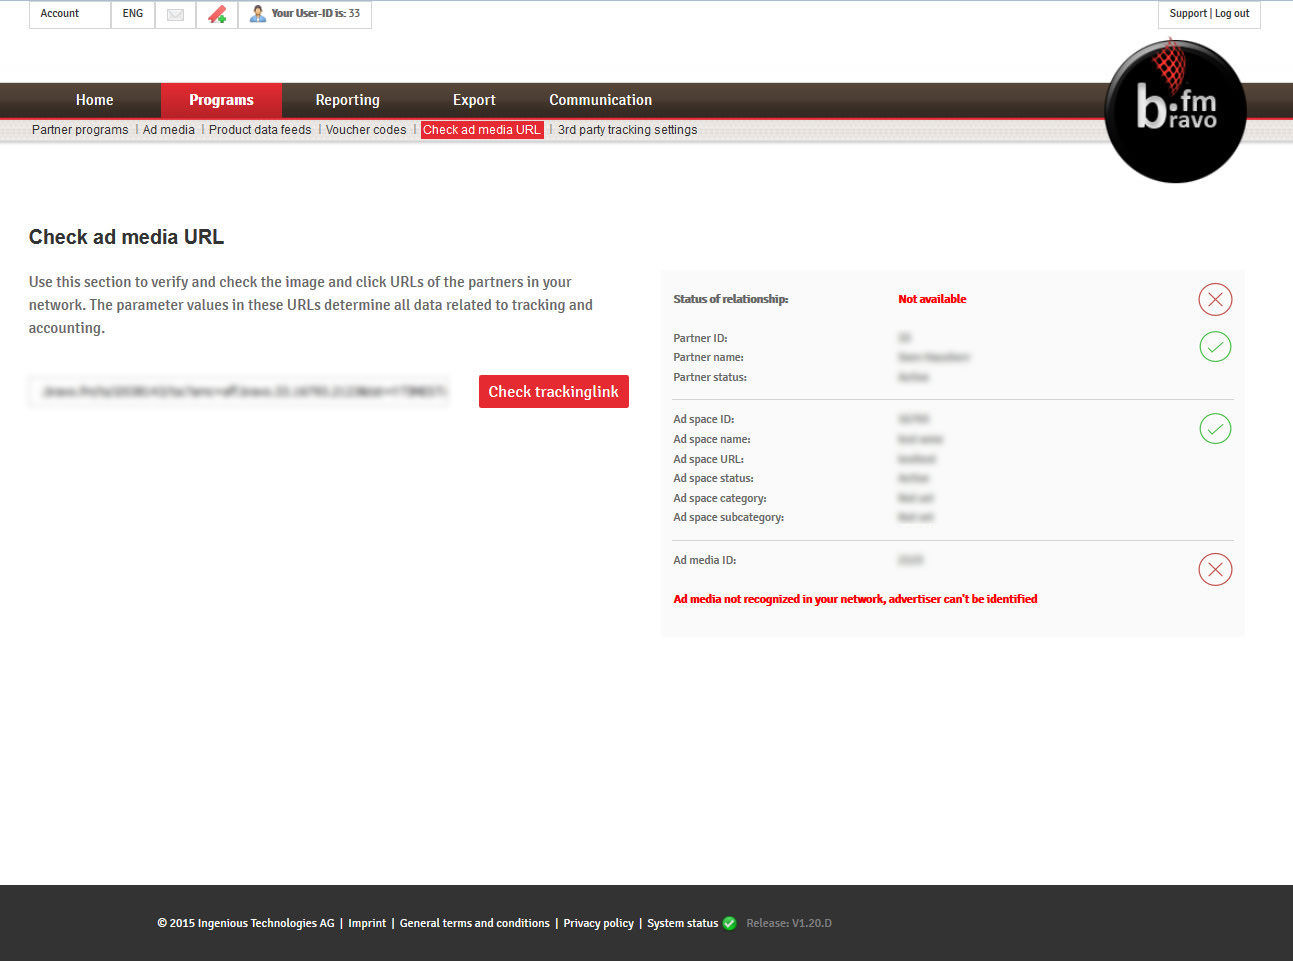The height and width of the screenshot is (961, 1293).
Task: Open Partner programs submenu
Action: (80, 130)
